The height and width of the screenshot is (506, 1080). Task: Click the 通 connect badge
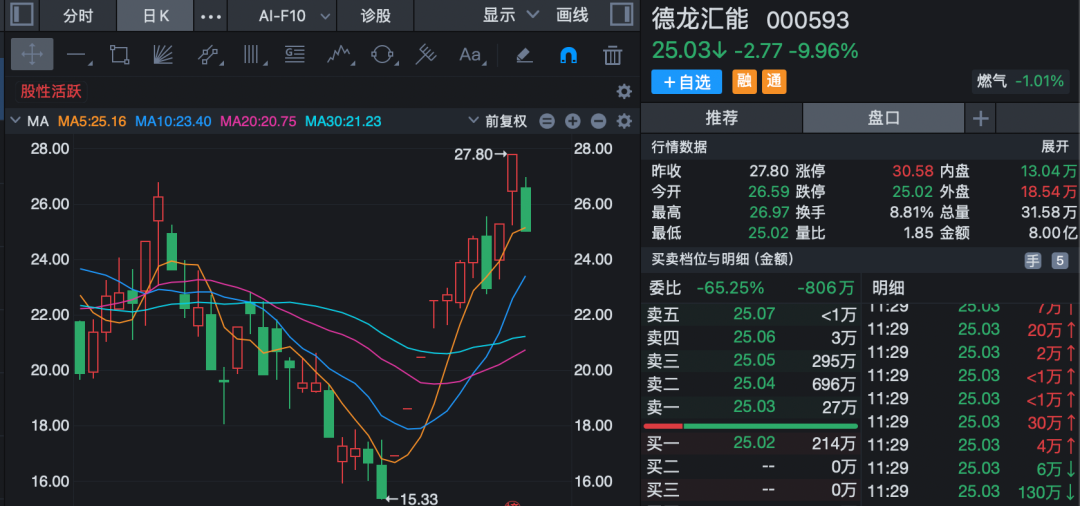[774, 82]
